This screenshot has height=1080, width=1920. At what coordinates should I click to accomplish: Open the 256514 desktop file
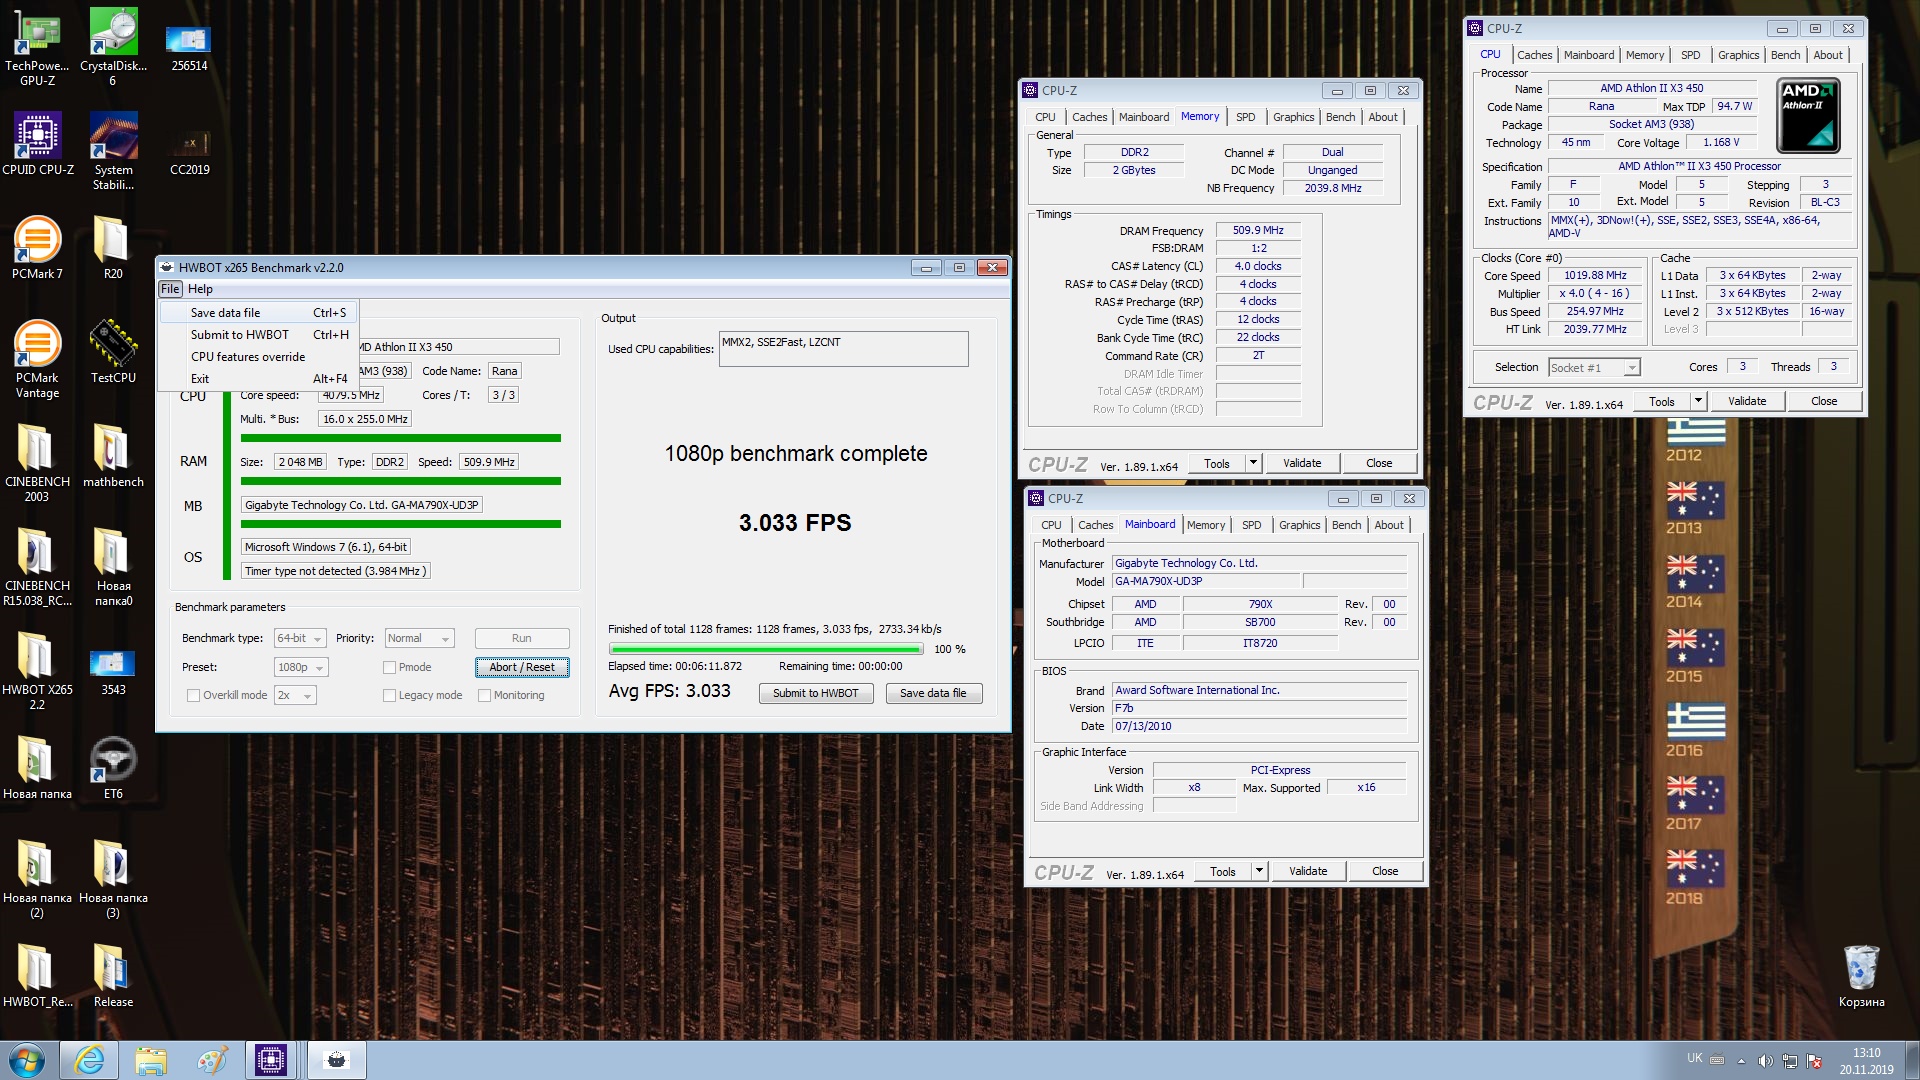[x=189, y=47]
